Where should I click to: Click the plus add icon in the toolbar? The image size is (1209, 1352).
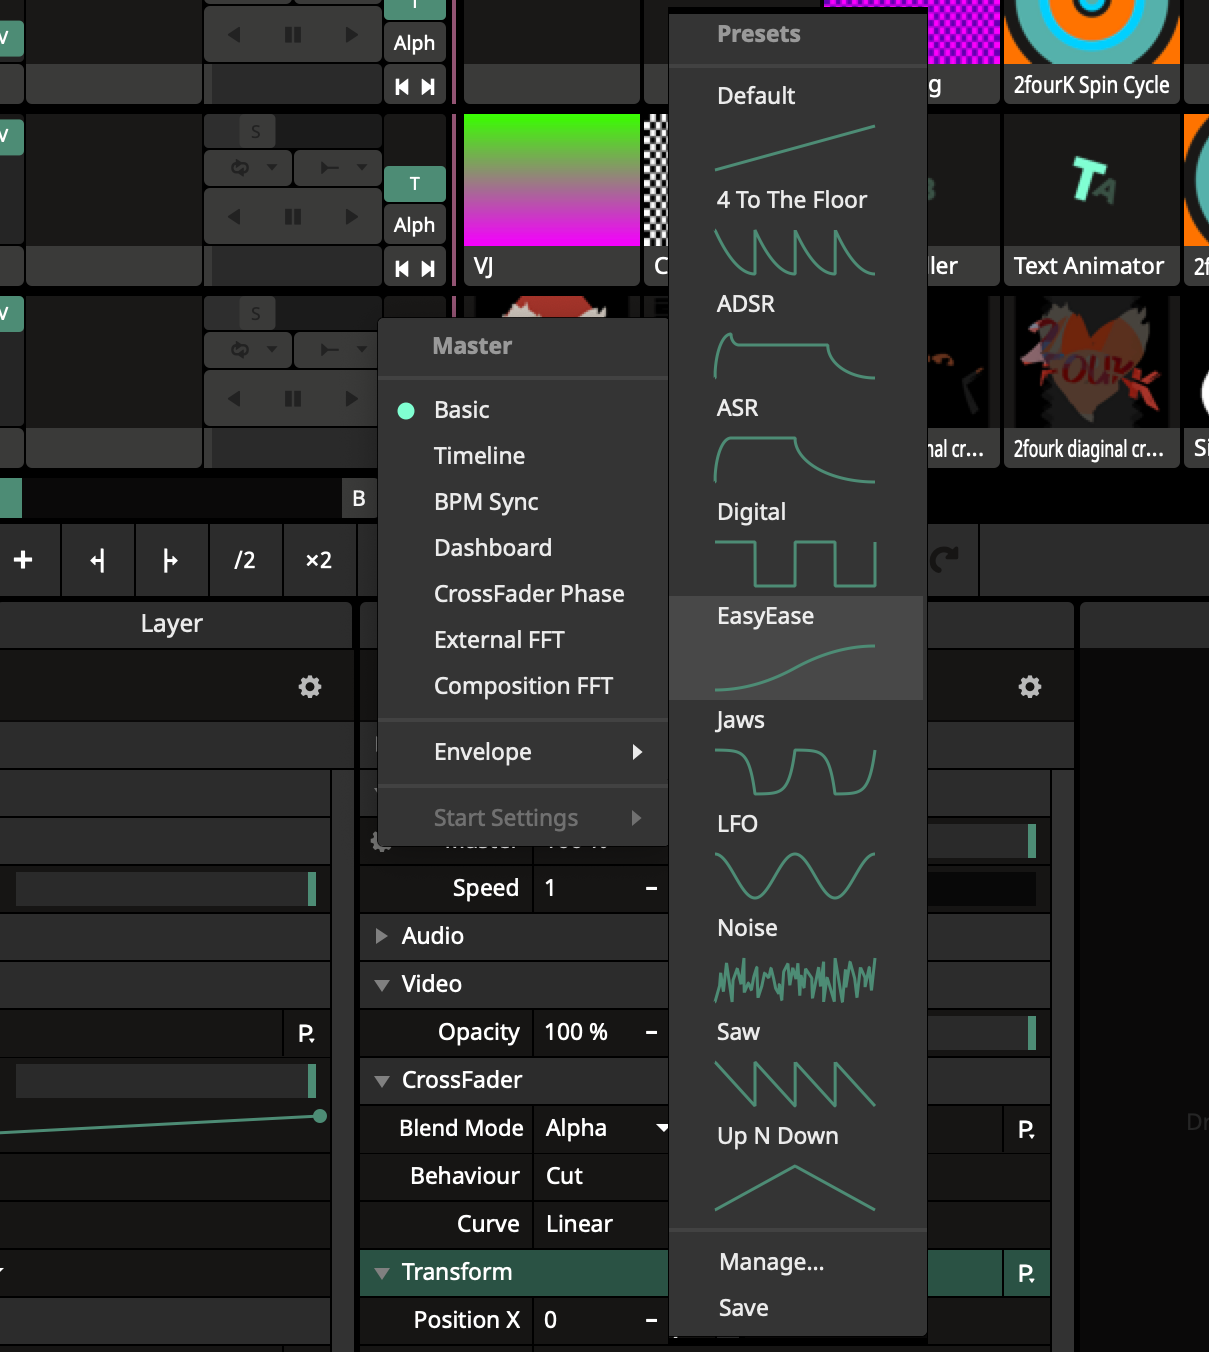pyautogui.click(x=23, y=560)
